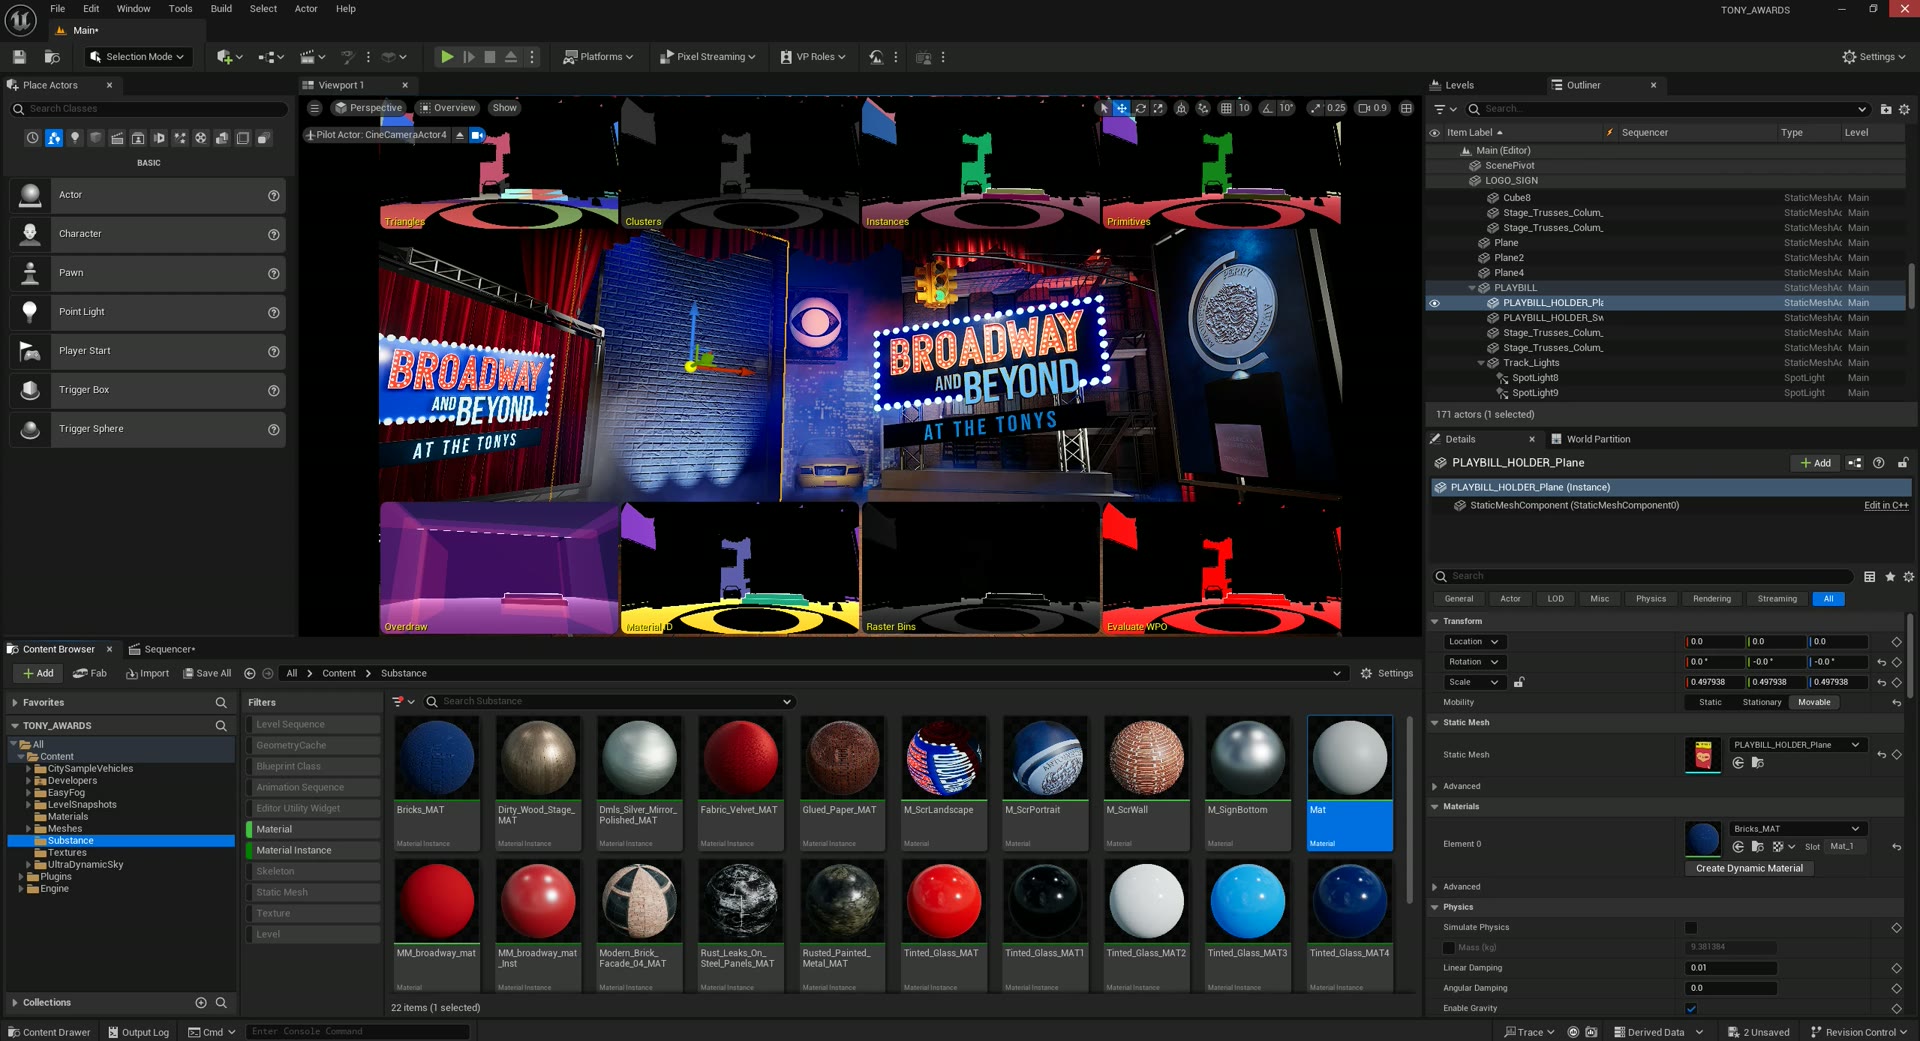Image resolution: width=1920 pixels, height=1041 pixels.
Task: Open the Build menu
Action: coord(221,9)
